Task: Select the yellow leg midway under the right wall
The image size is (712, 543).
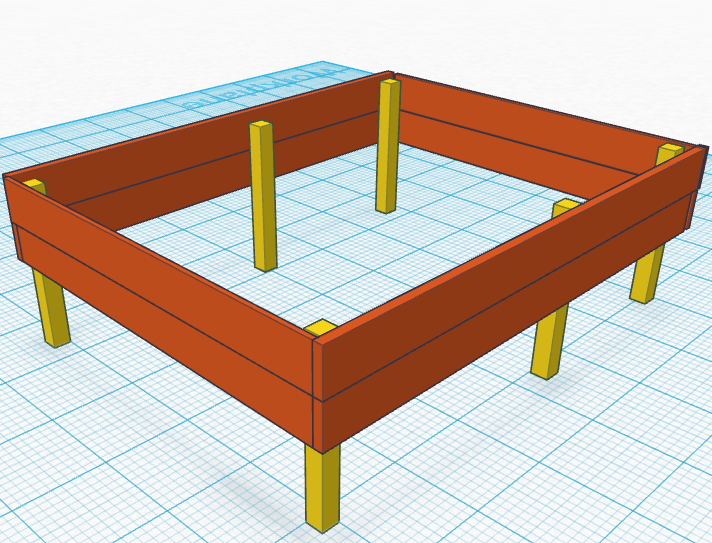Action: [x=548, y=341]
